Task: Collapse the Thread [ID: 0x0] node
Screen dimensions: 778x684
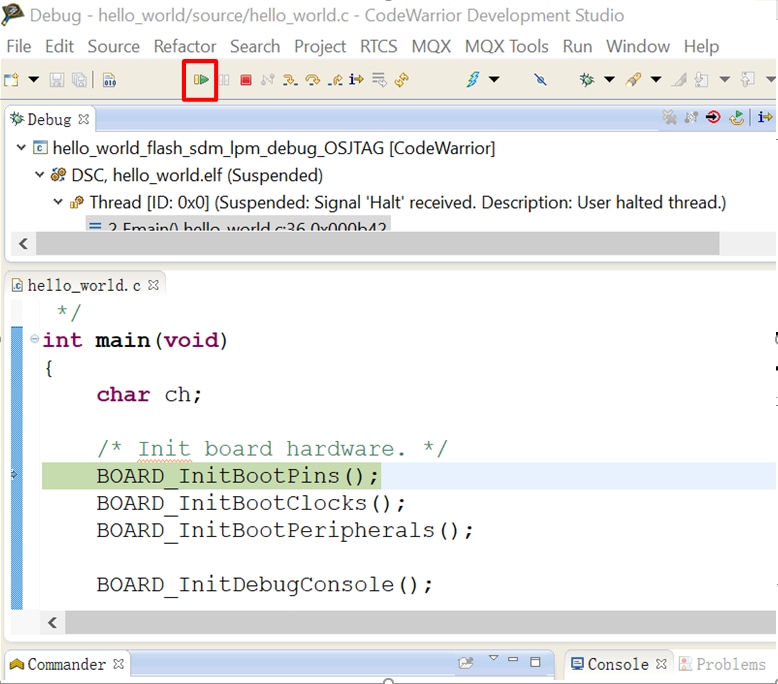Action: click(x=57, y=202)
